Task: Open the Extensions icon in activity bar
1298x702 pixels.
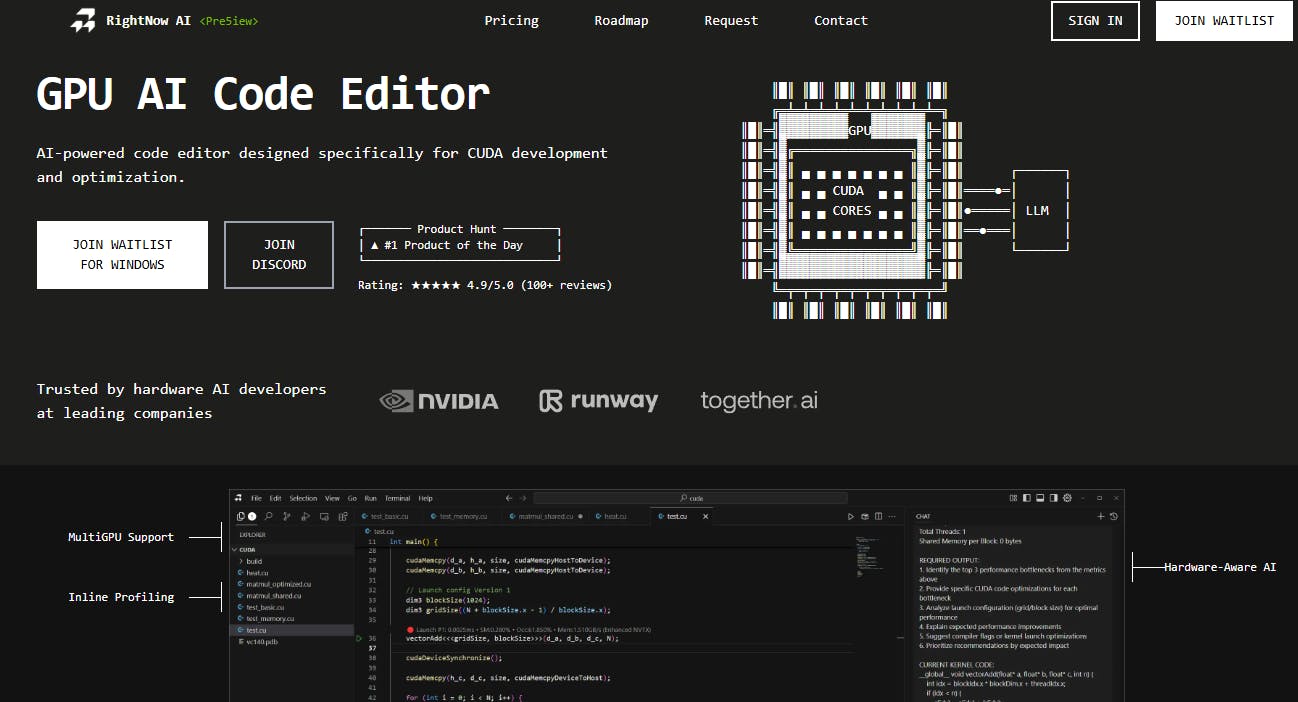Action: pos(343,516)
